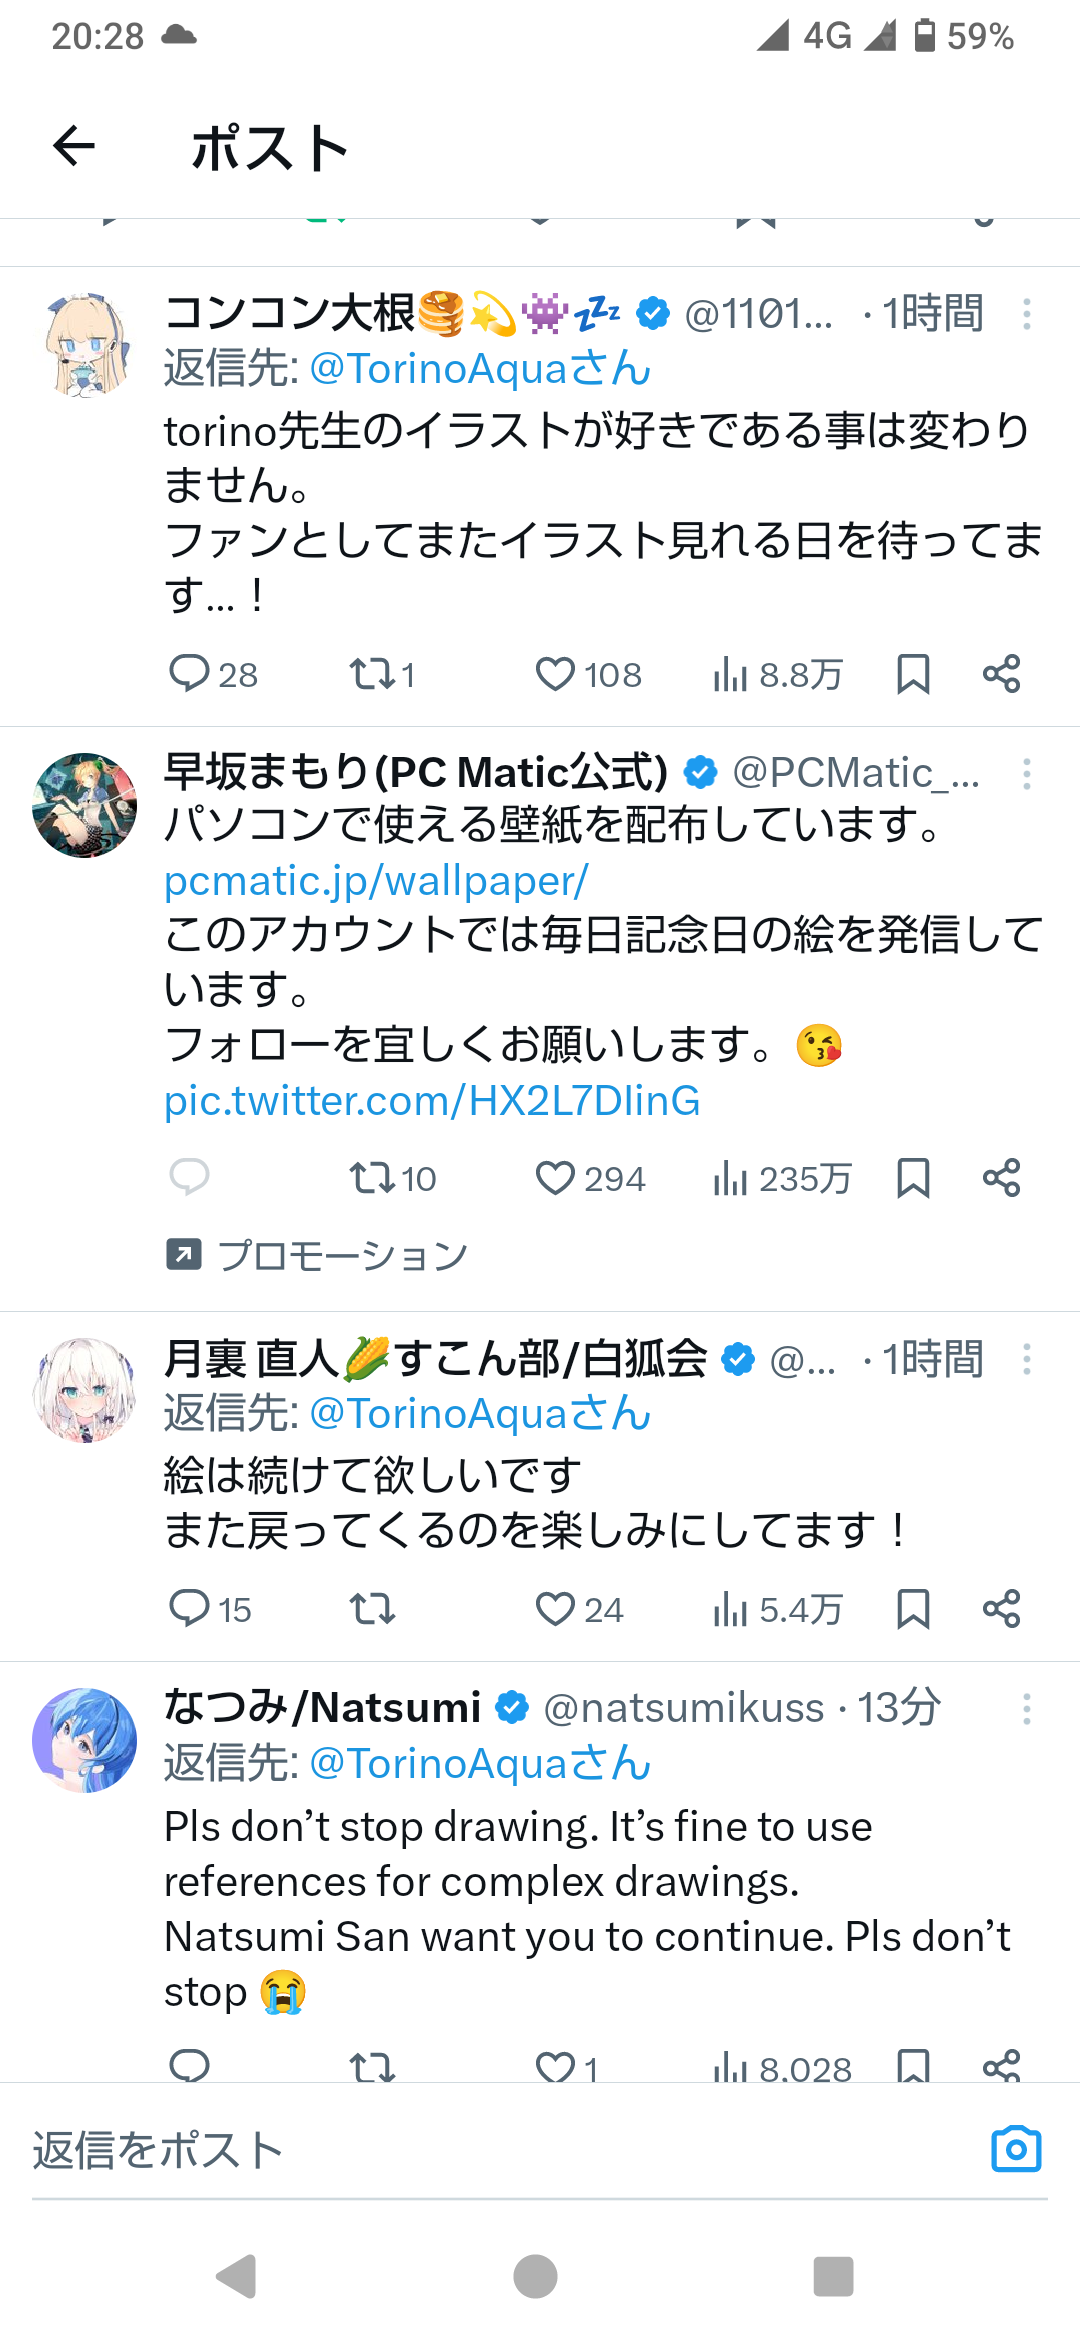Viewport: 1080px width, 2340px height.
Task: View 月裏 直人's profile avatar
Action: click(x=84, y=1390)
